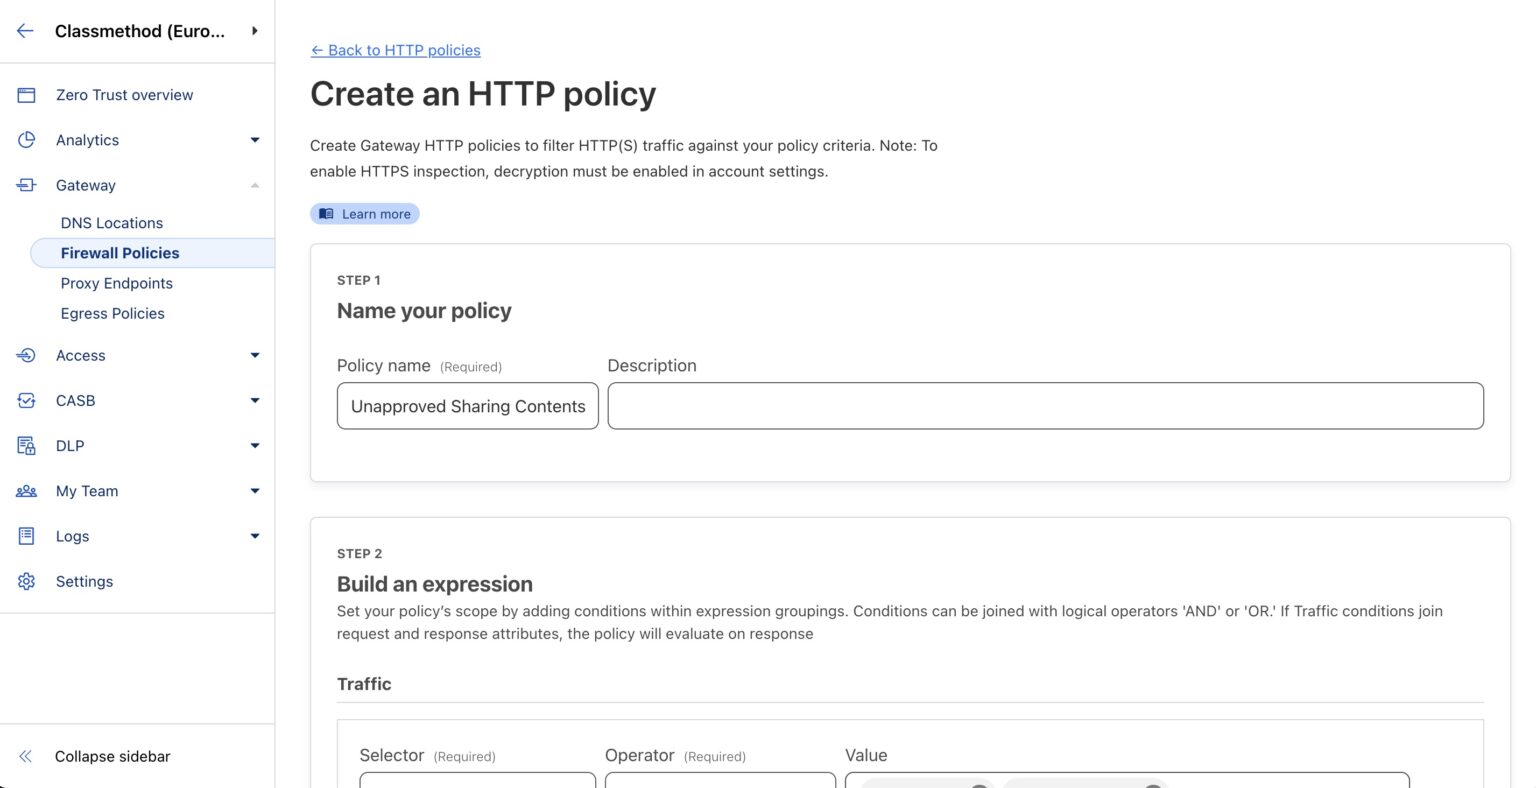Collapse the sidebar with the double-chevron
The image size is (1536, 788).
24,756
